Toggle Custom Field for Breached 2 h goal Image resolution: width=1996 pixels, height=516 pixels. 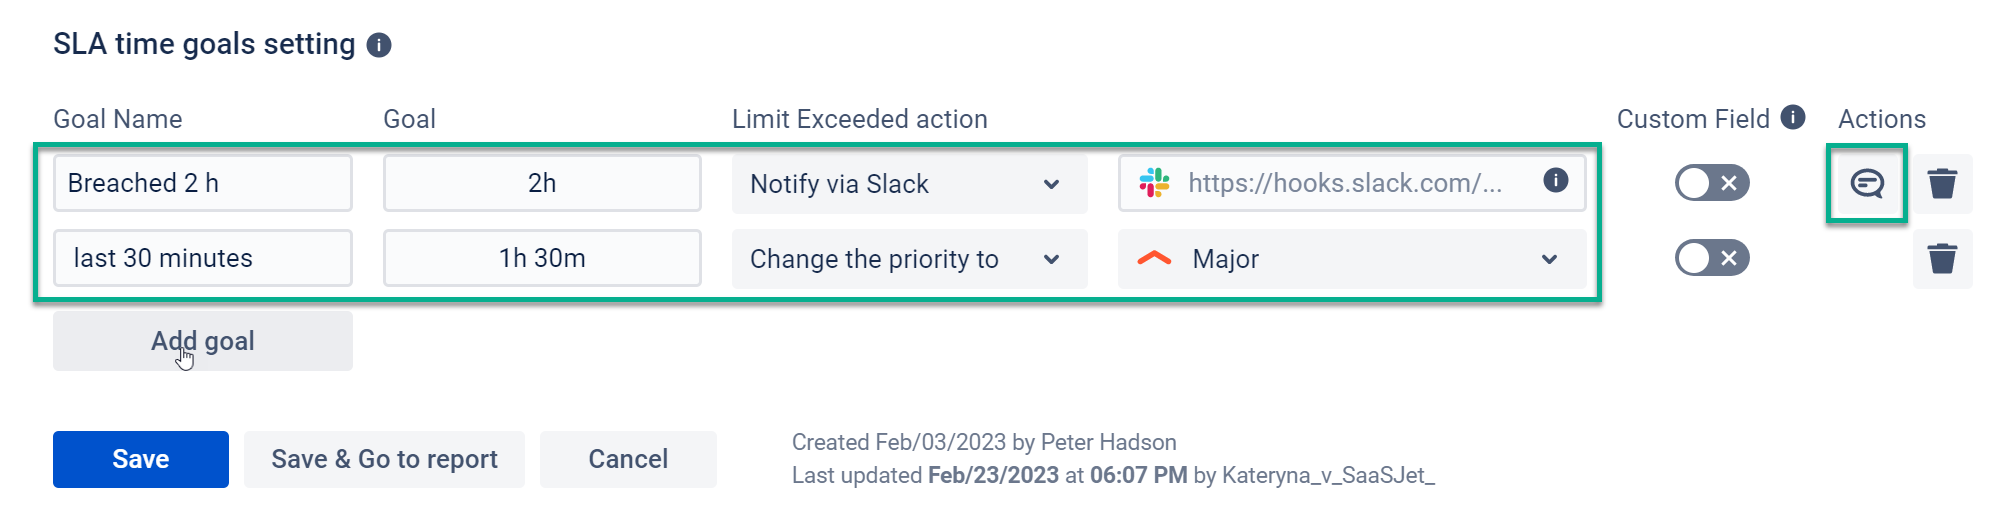click(x=1711, y=183)
